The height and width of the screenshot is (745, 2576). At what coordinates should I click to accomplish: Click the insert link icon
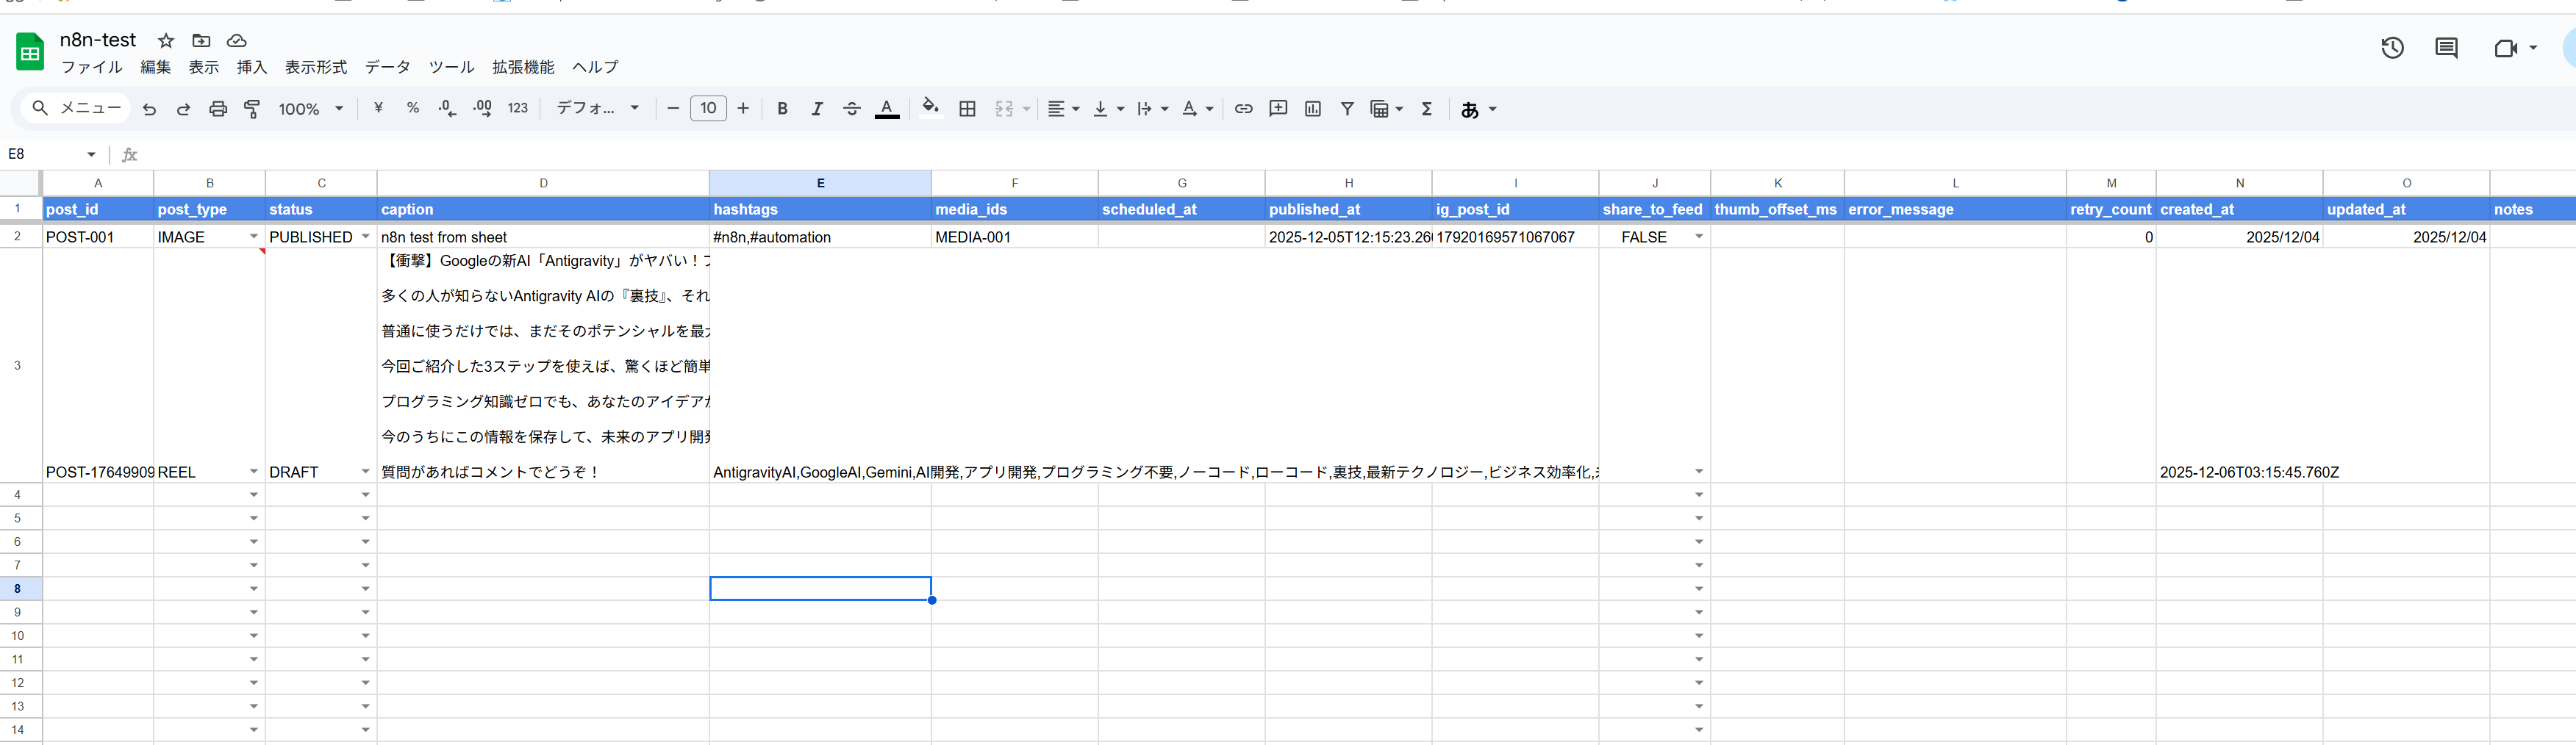coord(1243,109)
